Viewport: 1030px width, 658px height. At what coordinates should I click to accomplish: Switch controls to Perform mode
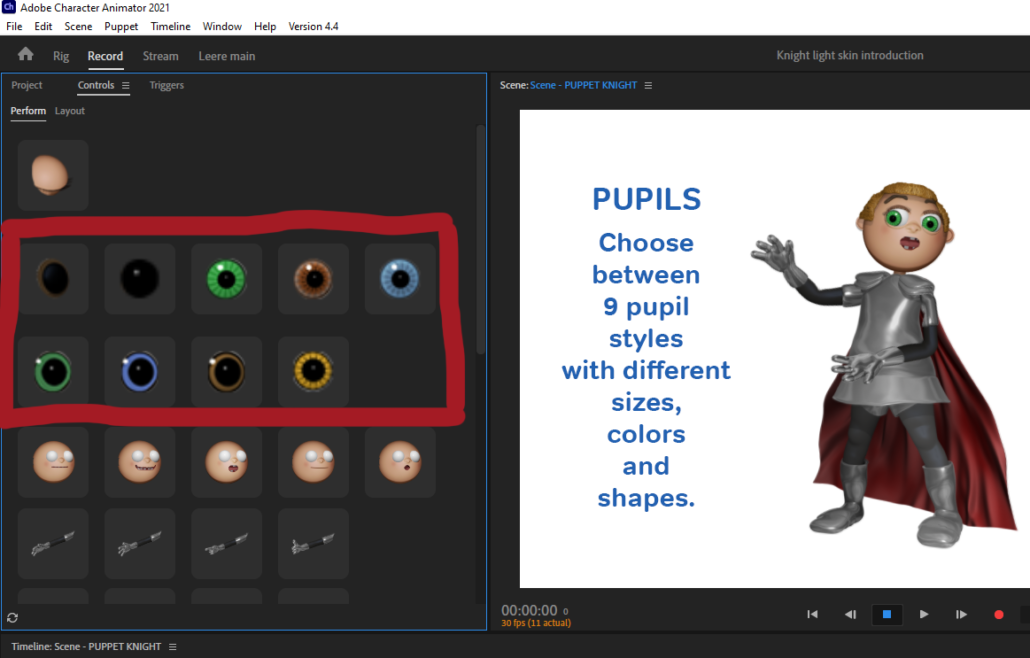[28, 111]
